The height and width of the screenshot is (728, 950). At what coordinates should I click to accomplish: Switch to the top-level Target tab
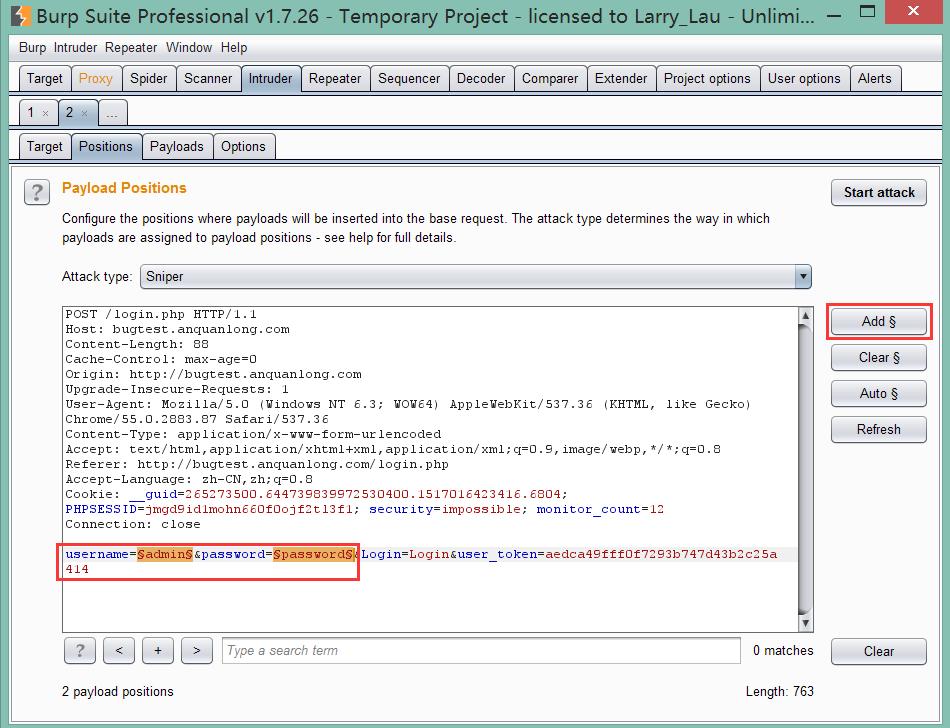(x=44, y=79)
